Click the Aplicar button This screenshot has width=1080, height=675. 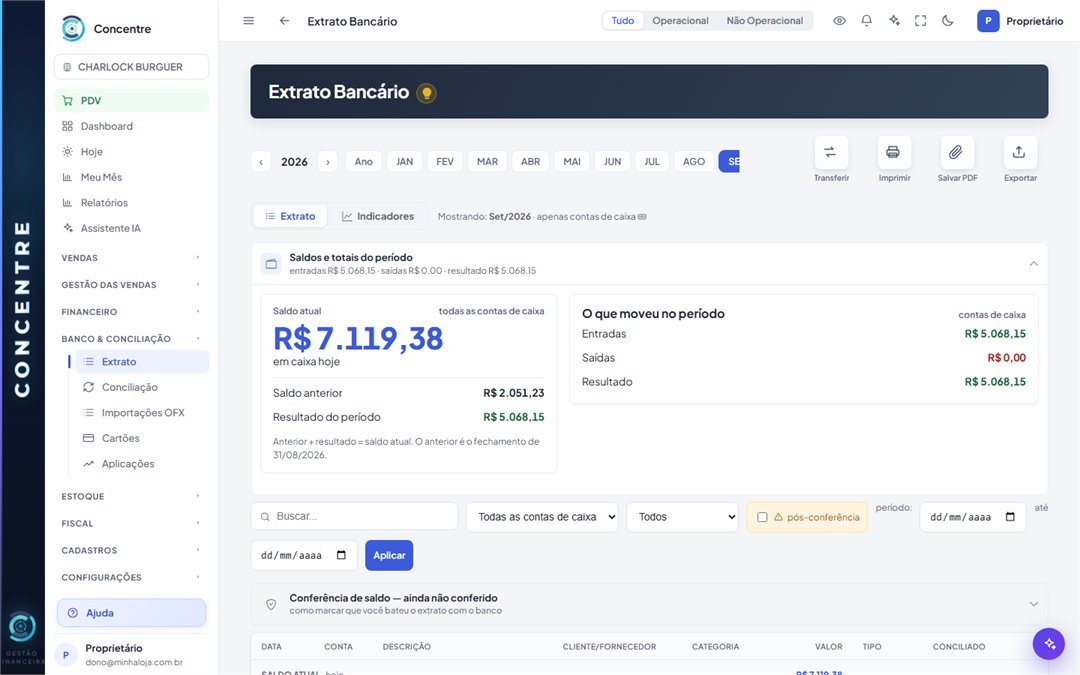coord(389,555)
